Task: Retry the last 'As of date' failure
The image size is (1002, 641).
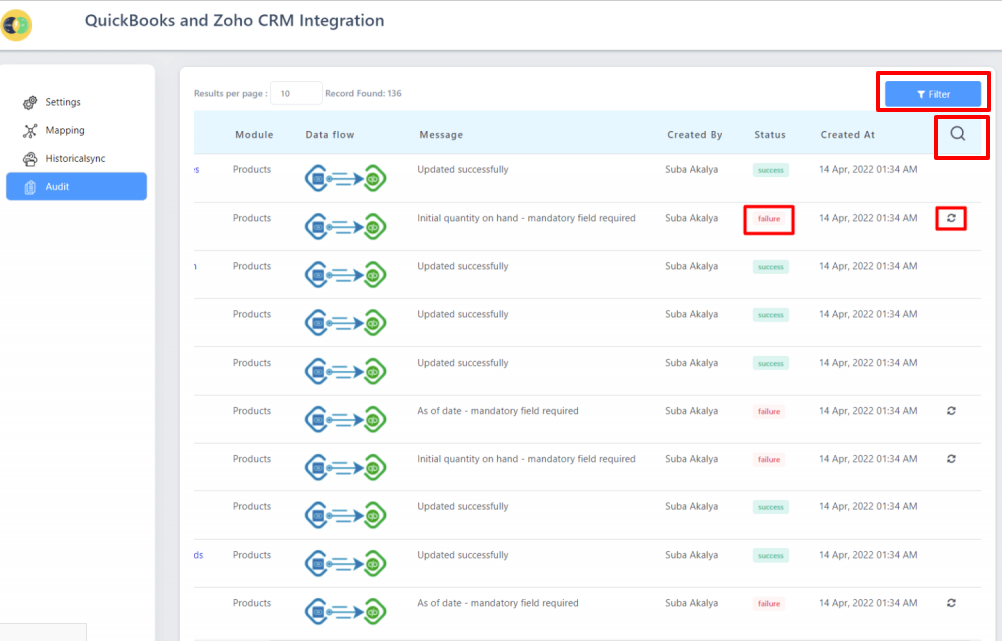Action: pyautogui.click(x=951, y=603)
